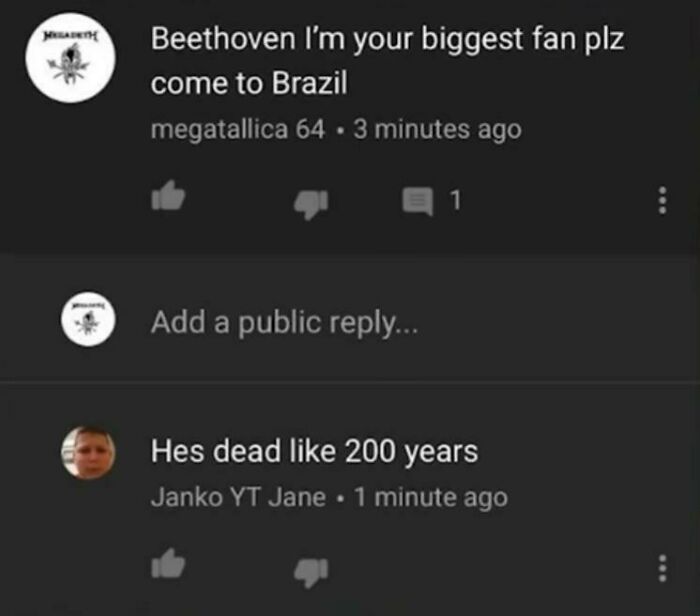Open the megatallica 64 channel name
The height and width of the screenshot is (616, 700).
[238, 129]
